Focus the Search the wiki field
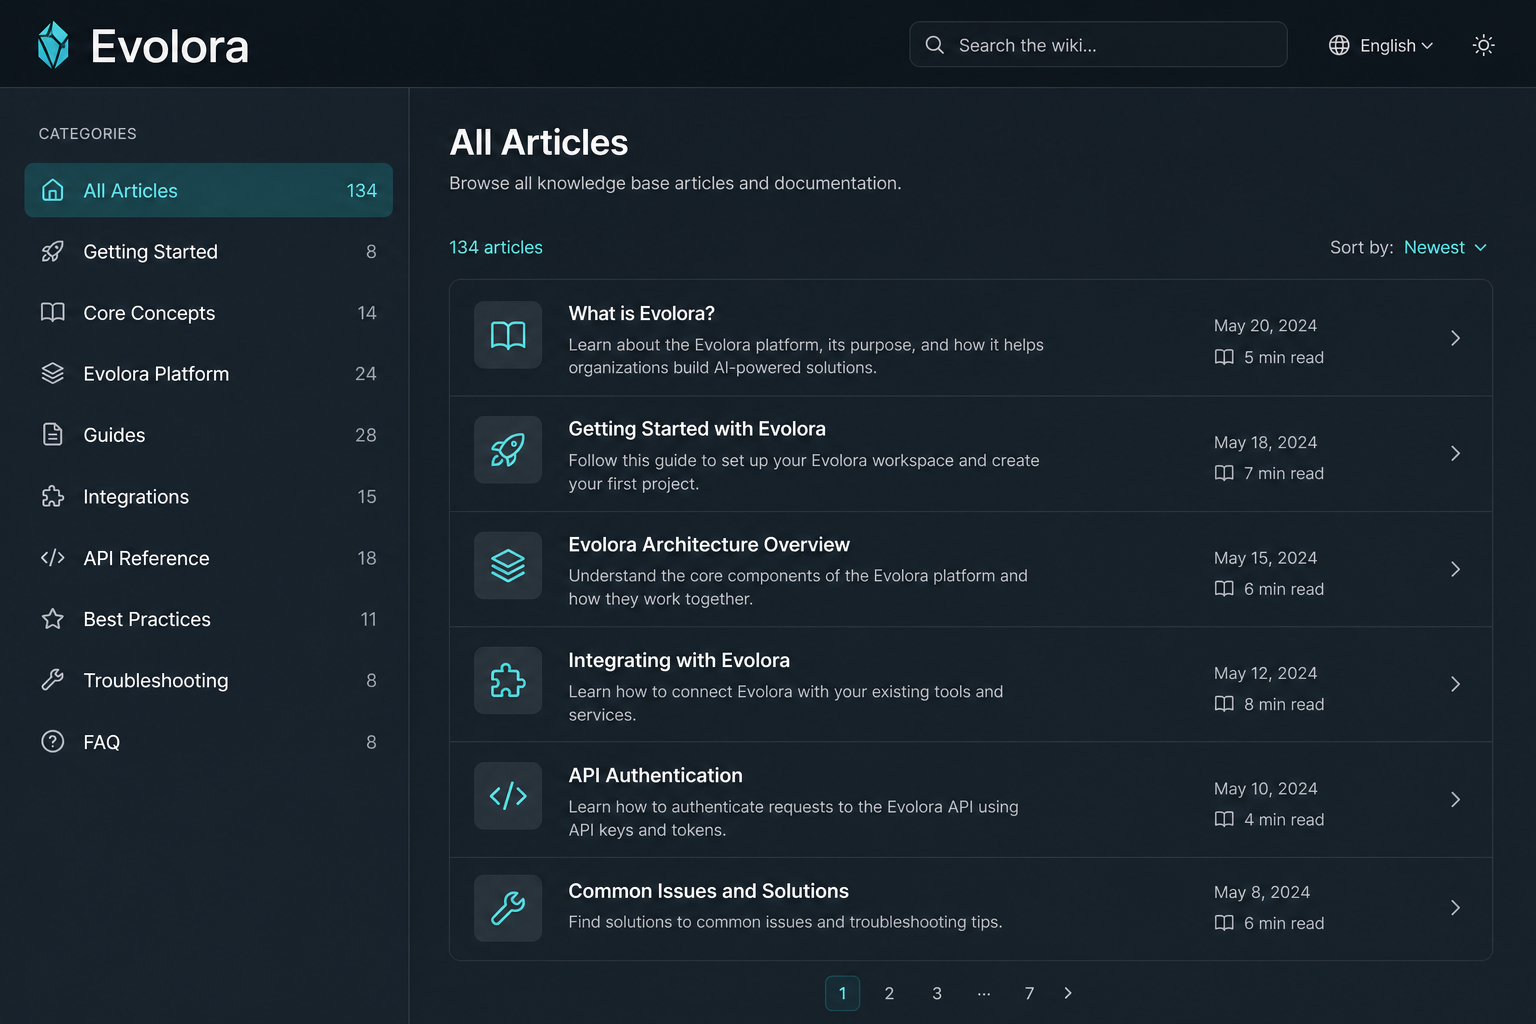Screen dimensions: 1536x1024 coord(1098,45)
